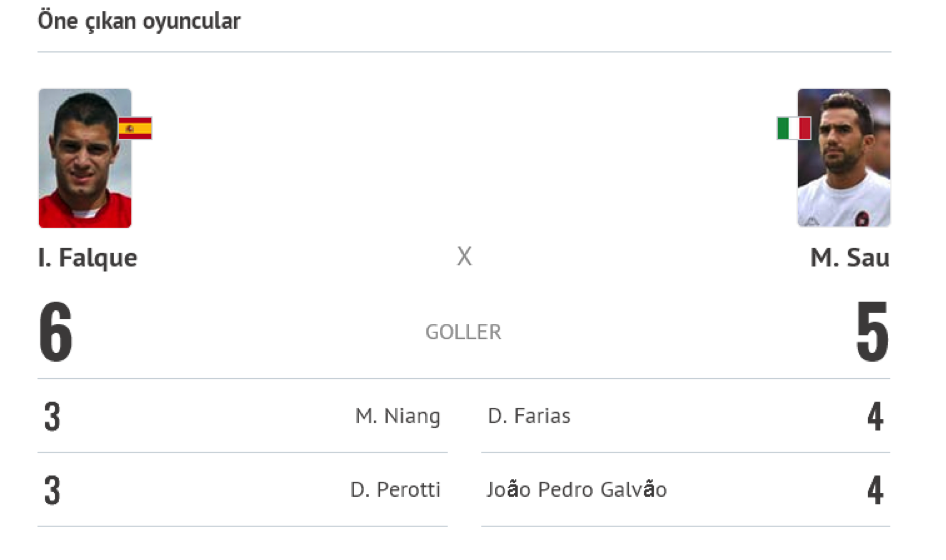The height and width of the screenshot is (560, 946).
Task: Open I. Falque's player photo
Action: pos(85,158)
